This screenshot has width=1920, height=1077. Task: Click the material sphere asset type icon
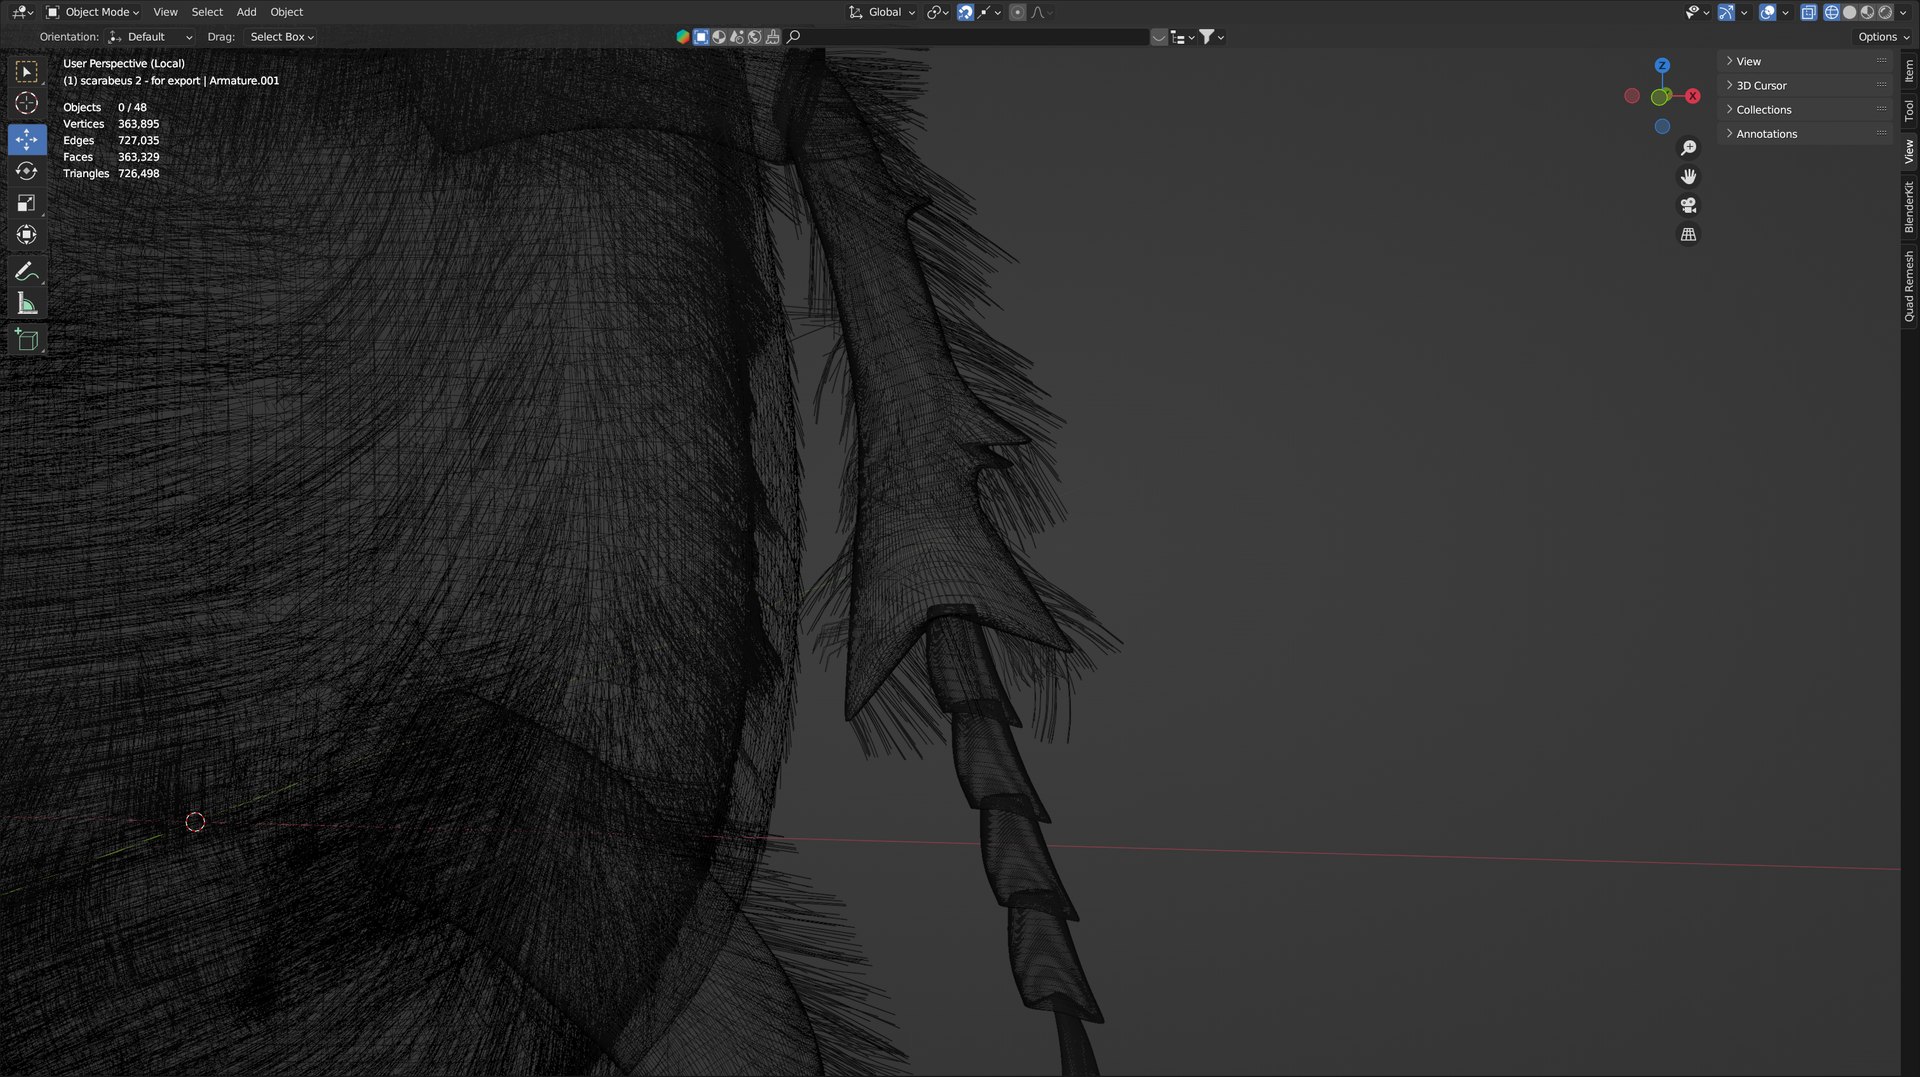(x=719, y=37)
